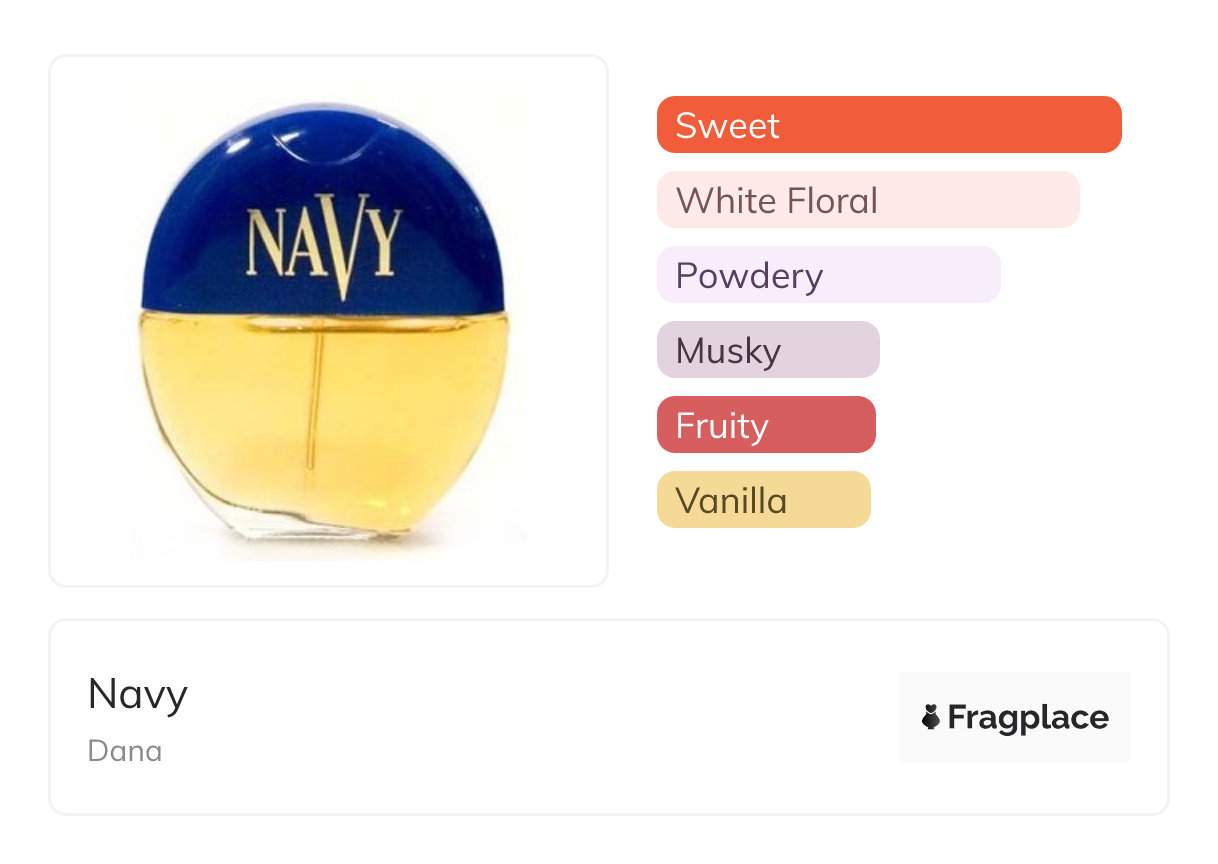
Task: Open the Dana brand link
Action: tap(124, 751)
